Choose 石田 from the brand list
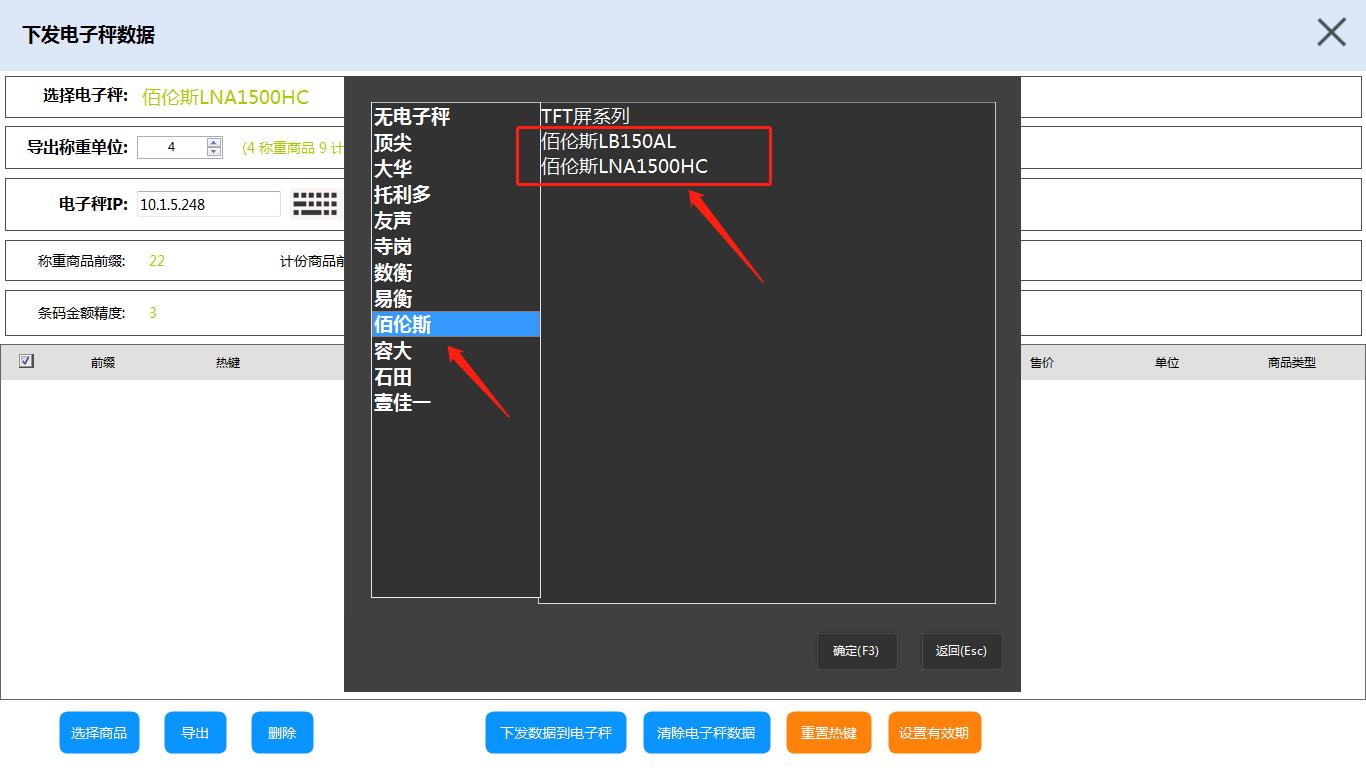This screenshot has width=1366, height=768. tap(455, 377)
